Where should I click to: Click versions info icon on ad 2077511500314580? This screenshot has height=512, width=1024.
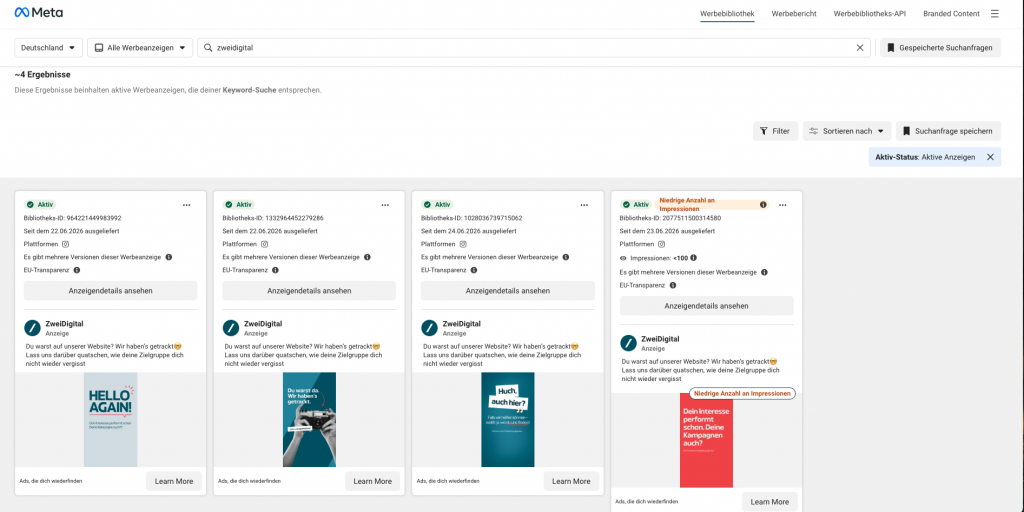[764, 272]
